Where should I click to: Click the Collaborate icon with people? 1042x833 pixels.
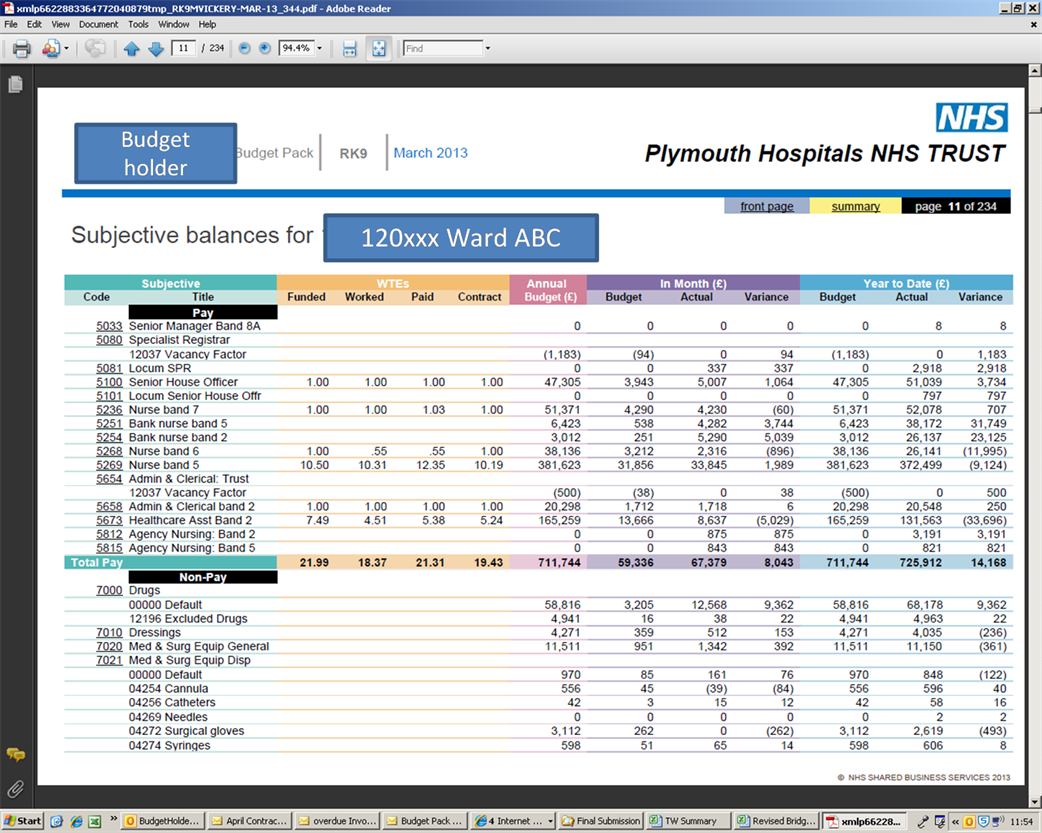point(51,49)
